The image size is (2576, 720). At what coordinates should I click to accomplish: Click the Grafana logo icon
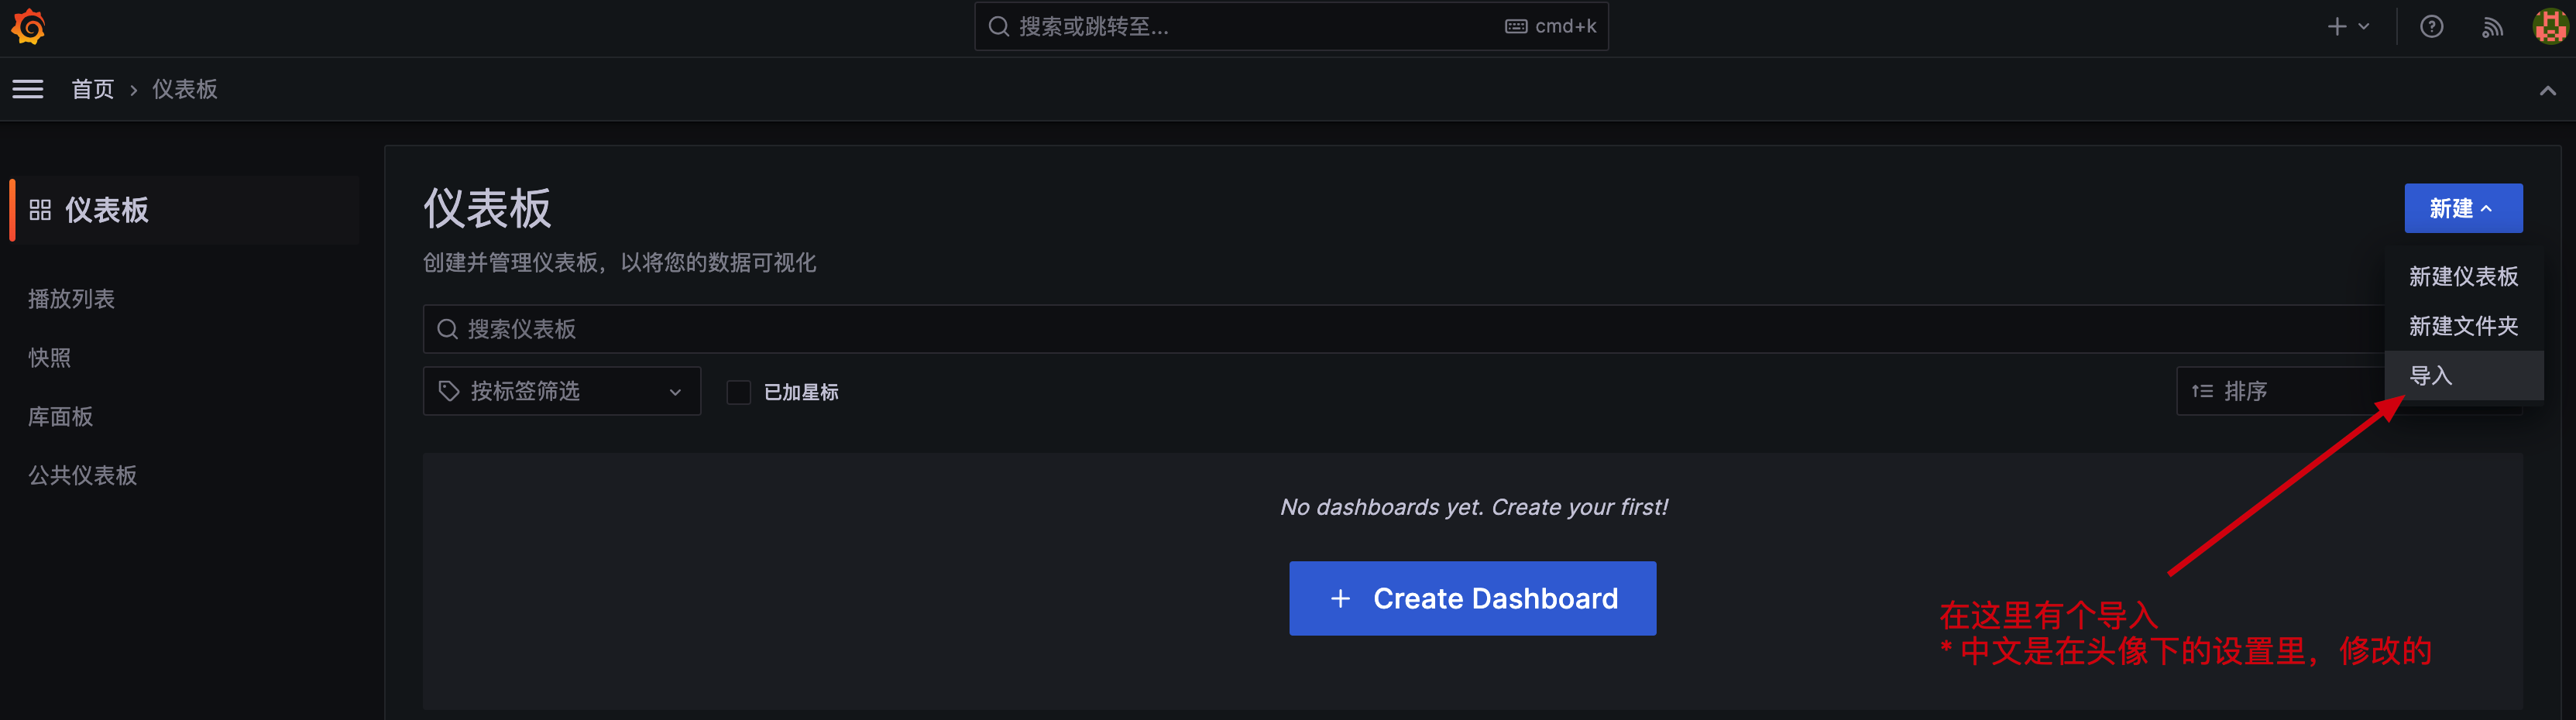coord(28,27)
